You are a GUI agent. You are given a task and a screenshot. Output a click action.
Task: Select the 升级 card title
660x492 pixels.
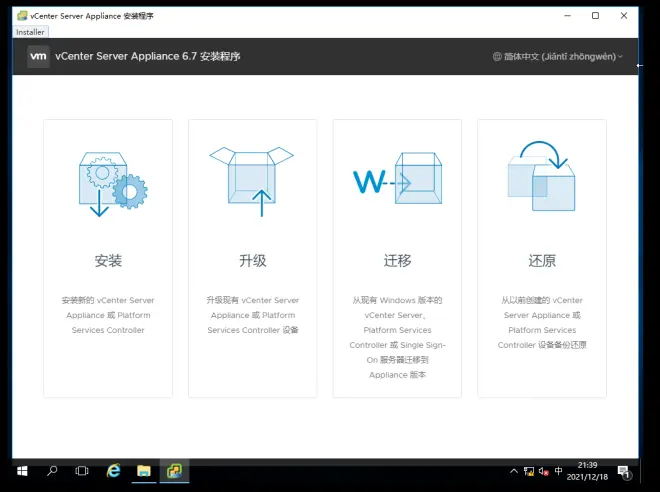253,261
